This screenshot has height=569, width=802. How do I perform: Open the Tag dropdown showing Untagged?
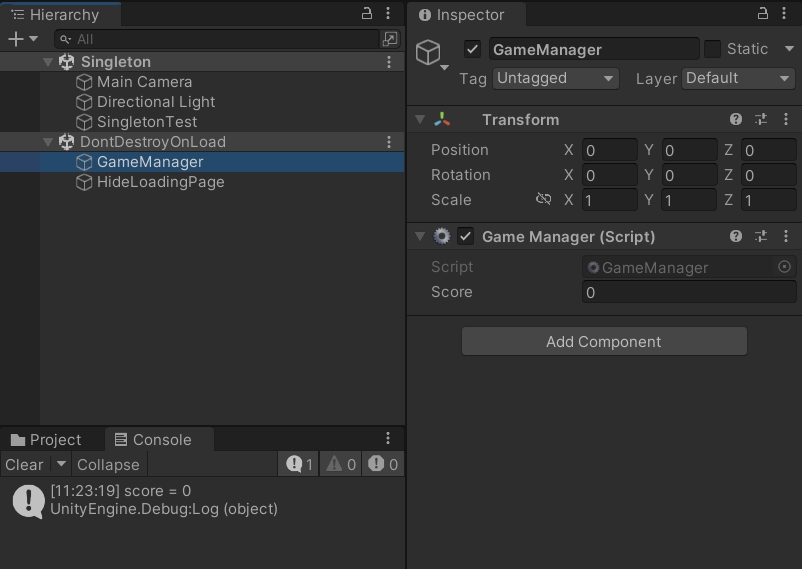(555, 79)
